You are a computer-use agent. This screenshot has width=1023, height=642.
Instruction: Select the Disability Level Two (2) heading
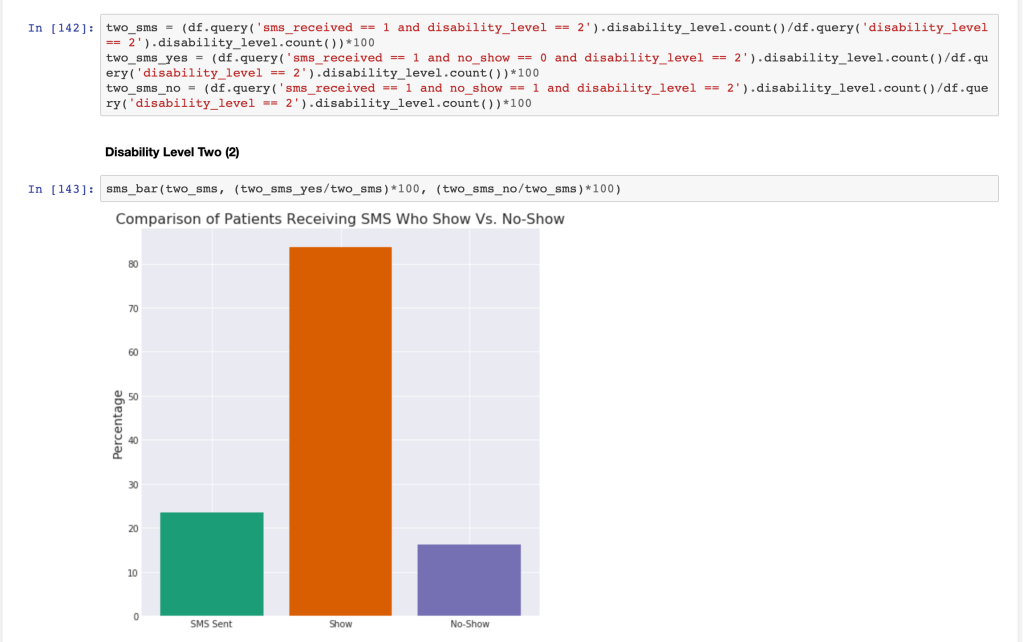click(x=172, y=152)
